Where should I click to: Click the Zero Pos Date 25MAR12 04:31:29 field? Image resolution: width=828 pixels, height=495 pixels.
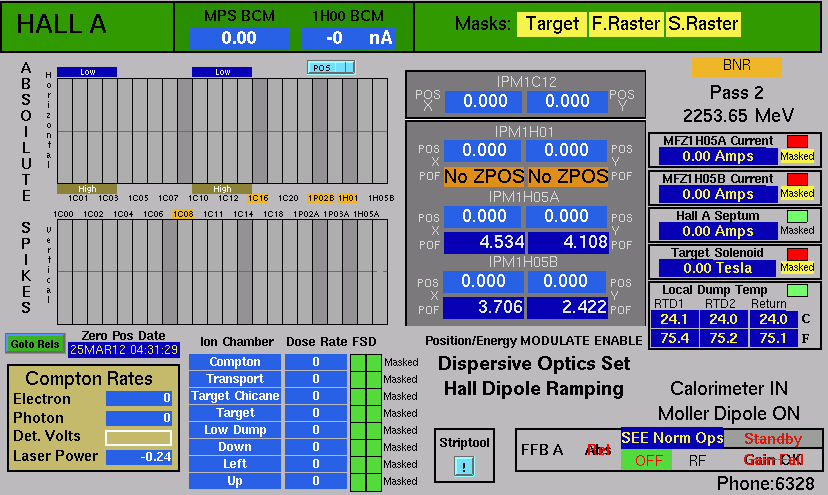coord(124,350)
